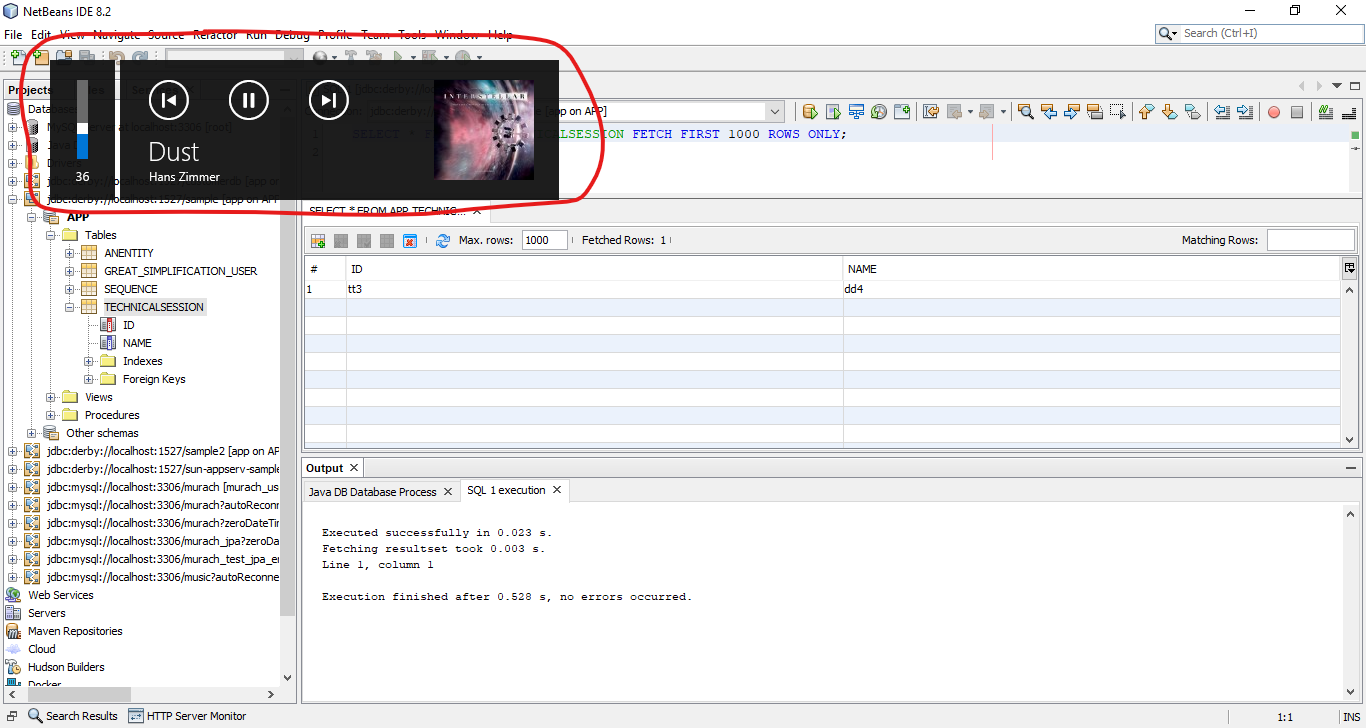Run the SQL statement with the Run SQL icon

click(x=810, y=111)
